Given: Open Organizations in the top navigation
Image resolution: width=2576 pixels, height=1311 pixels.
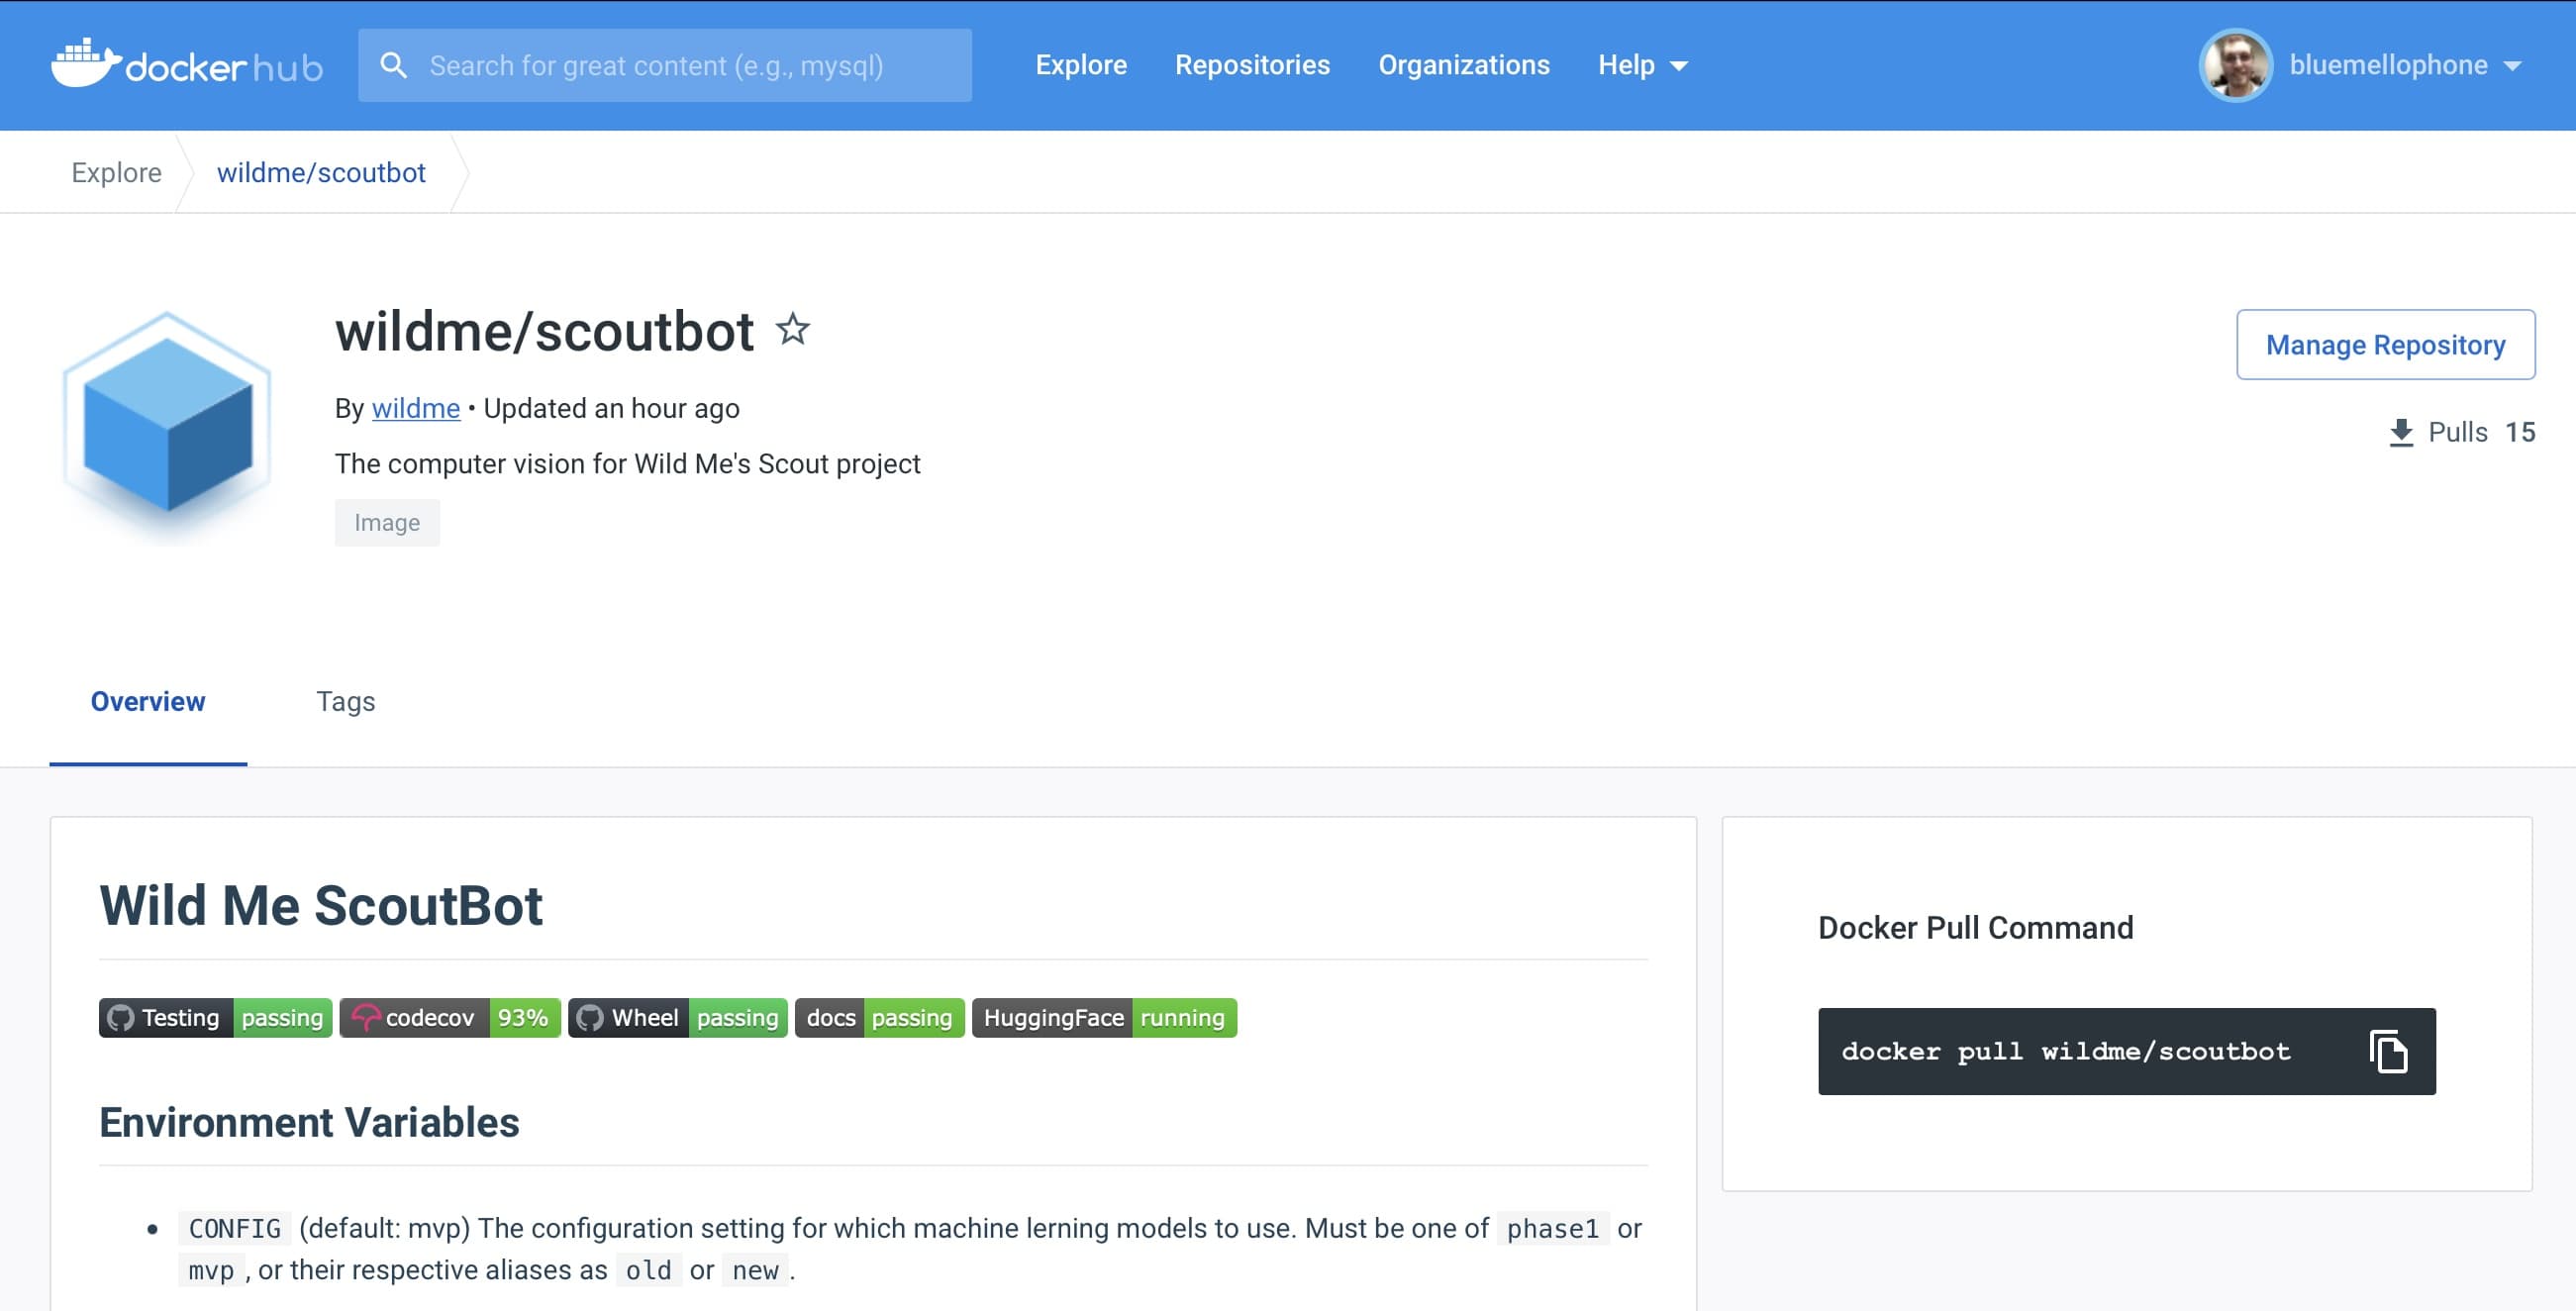Looking at the screenshot, I should tap(1463, 65).
